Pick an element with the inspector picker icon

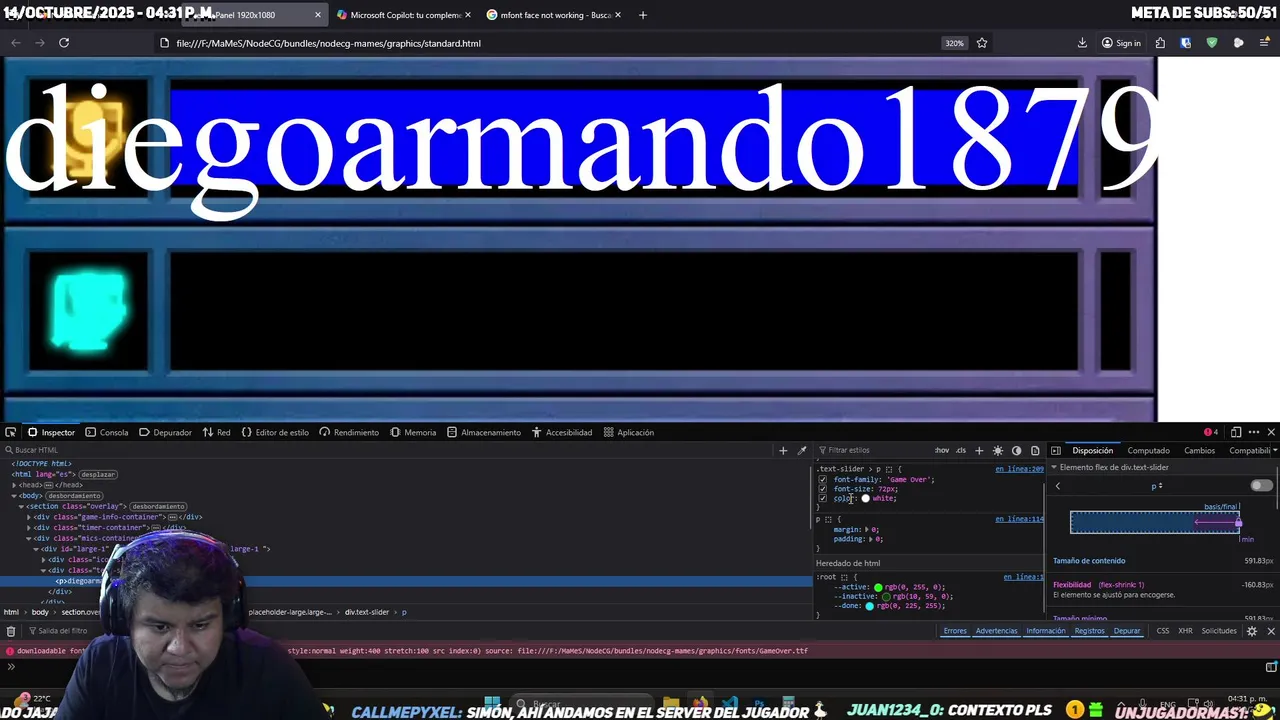pyautogui.click(x=10, y=432)
